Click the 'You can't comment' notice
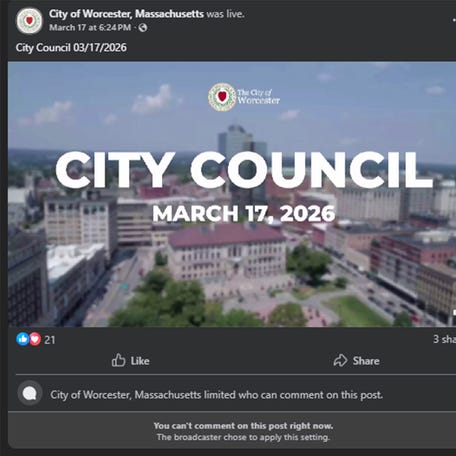The height and width of the screenshot is (456, 456). click(243, 426)
